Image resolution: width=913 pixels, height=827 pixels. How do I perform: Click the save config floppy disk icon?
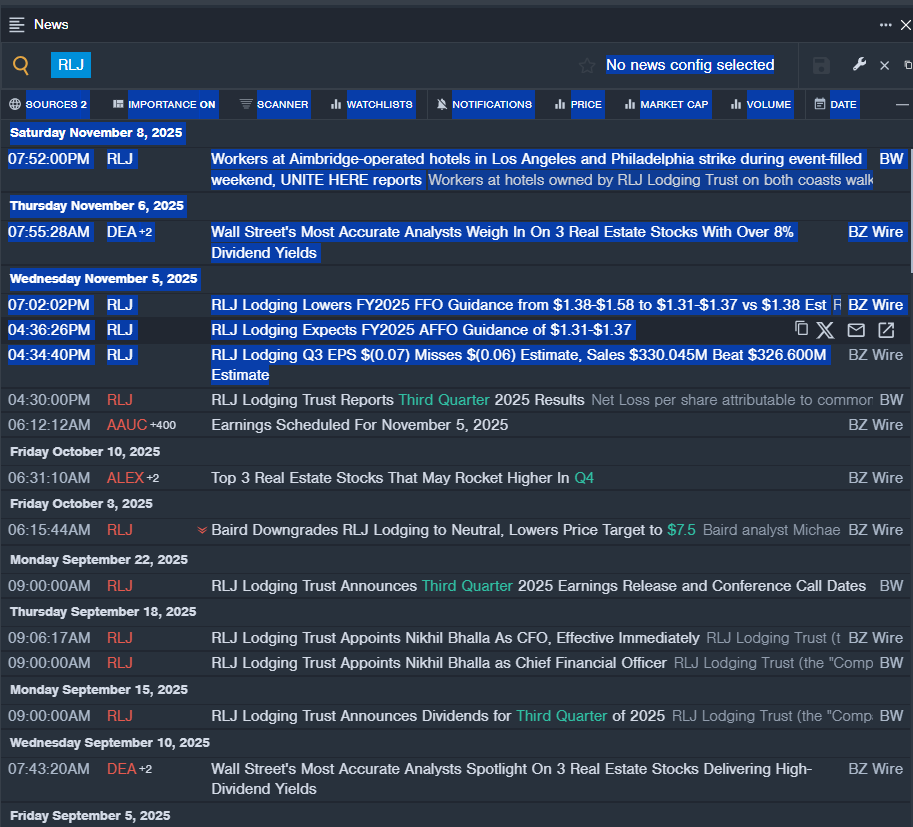(821, 66)
